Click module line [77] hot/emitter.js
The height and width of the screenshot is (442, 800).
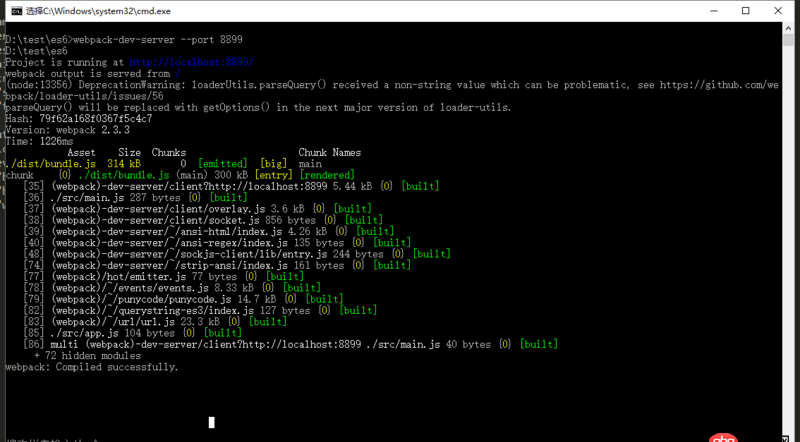click(x=163, y=277)
